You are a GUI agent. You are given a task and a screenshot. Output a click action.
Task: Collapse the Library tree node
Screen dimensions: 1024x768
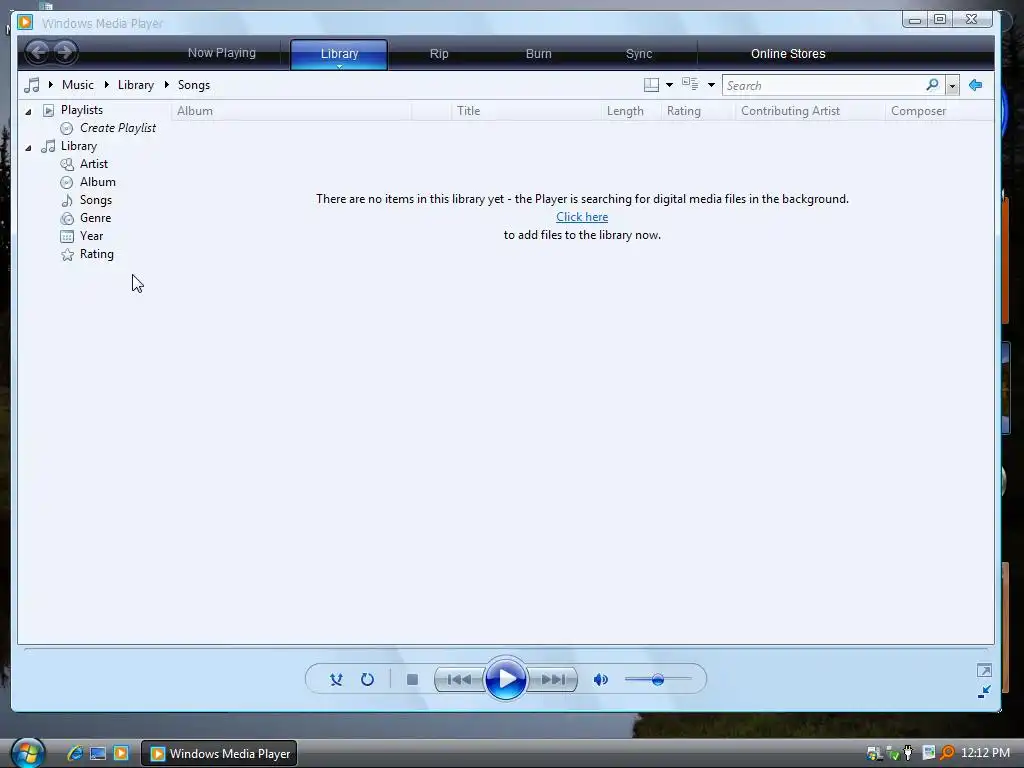(28, 148)
